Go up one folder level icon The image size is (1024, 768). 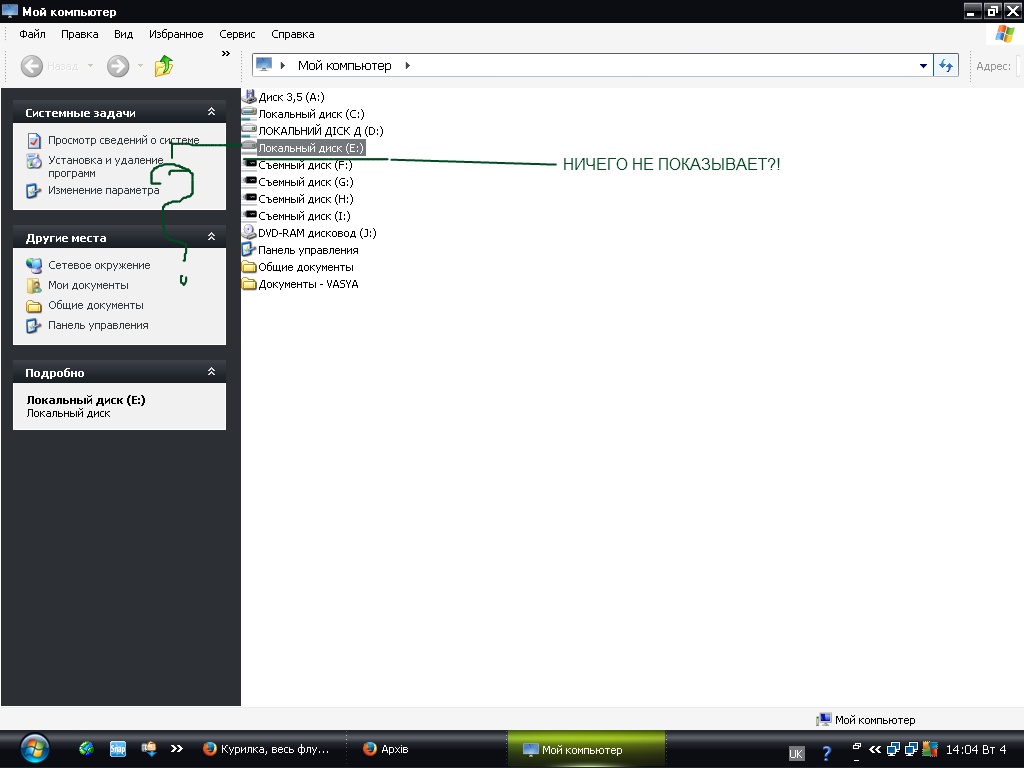(164, 66)
